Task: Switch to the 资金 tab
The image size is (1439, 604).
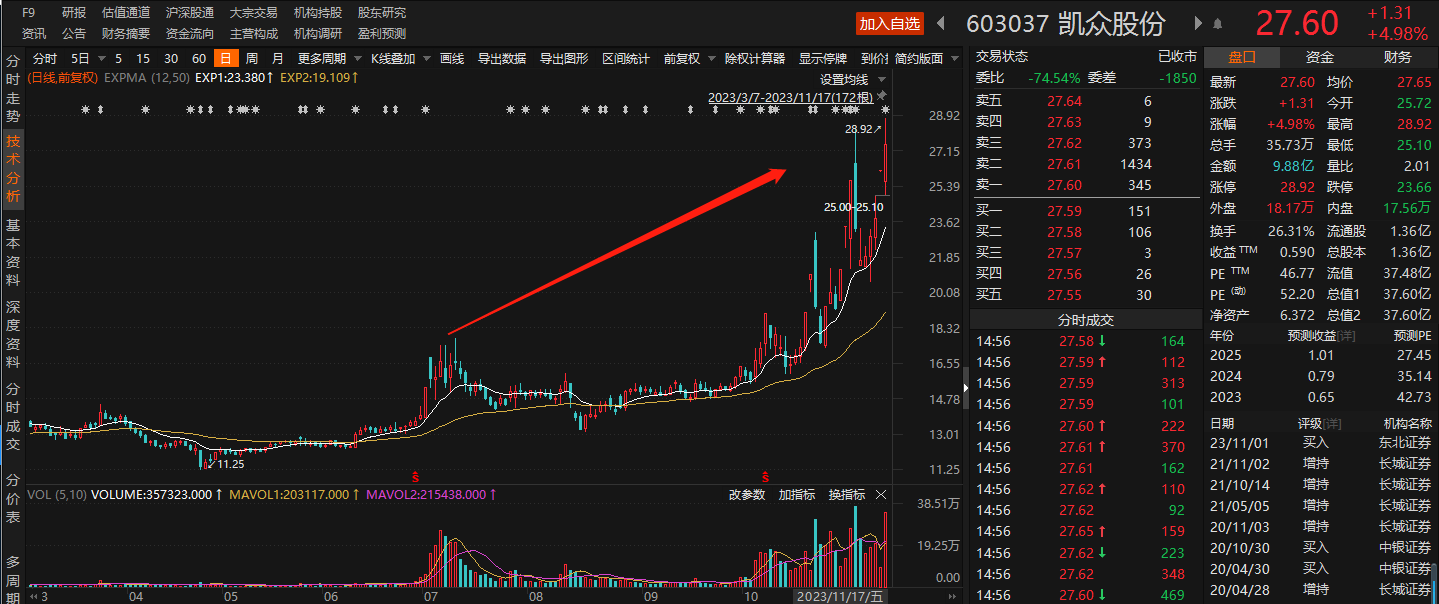Action: (x=1320, y=57)
